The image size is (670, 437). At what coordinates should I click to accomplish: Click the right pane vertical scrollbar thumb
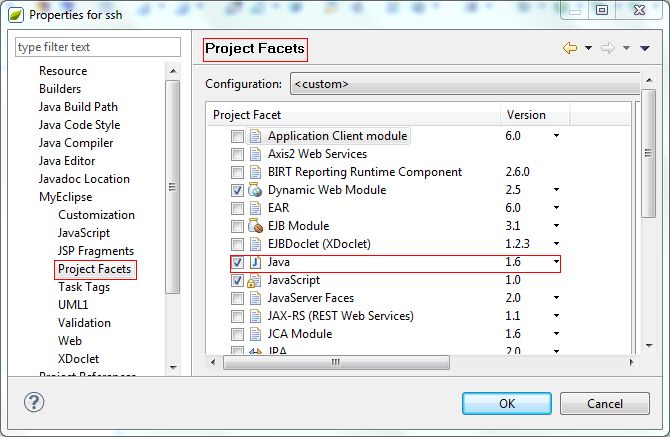point(649,153)
